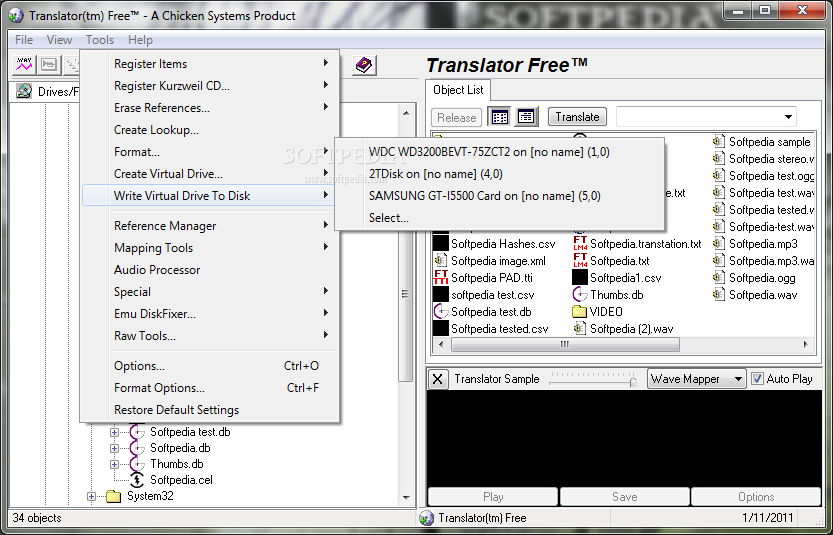Click the Softpedia test.db icon in Object List
Screen dimensions: 833x535
[440, 311]
